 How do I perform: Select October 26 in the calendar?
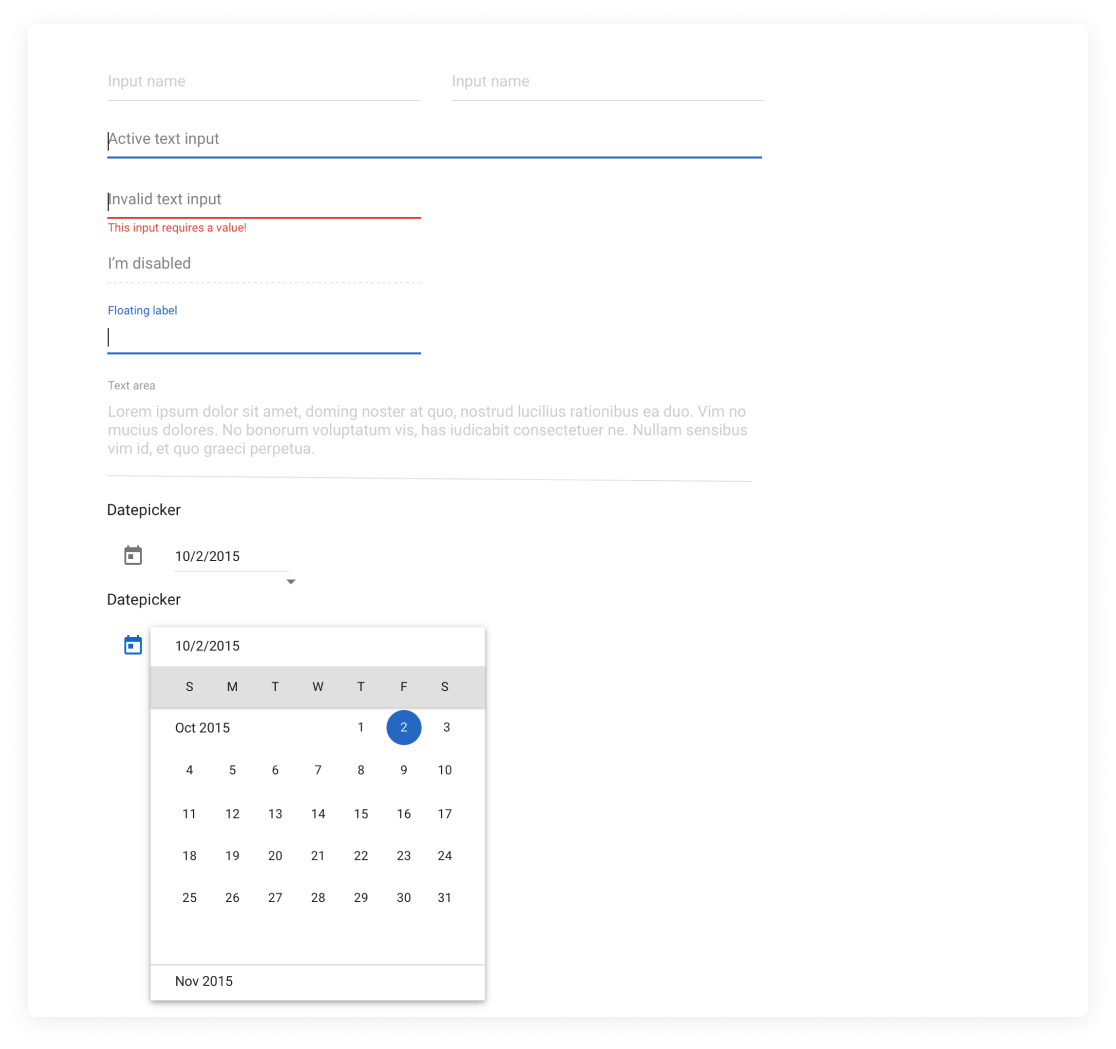tap(232, 897)
